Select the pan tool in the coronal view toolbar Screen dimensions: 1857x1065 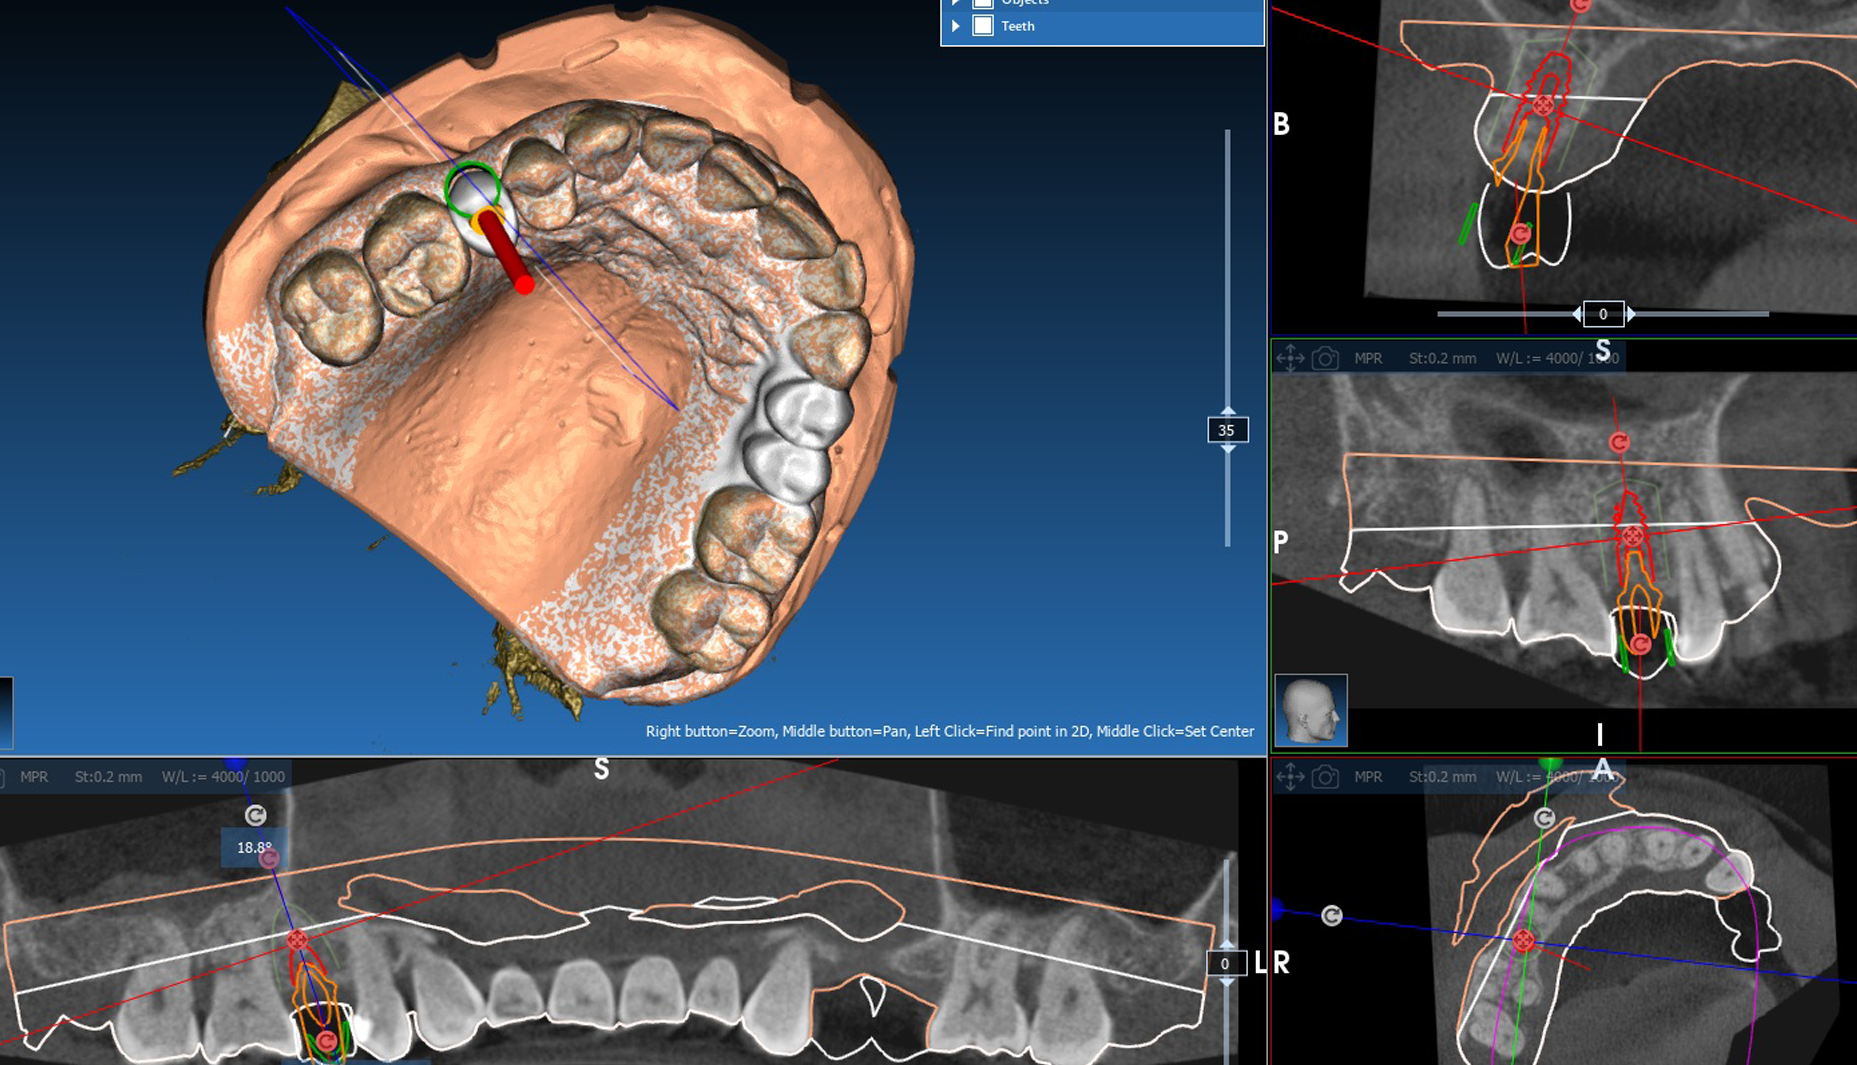click(1290, 357)
